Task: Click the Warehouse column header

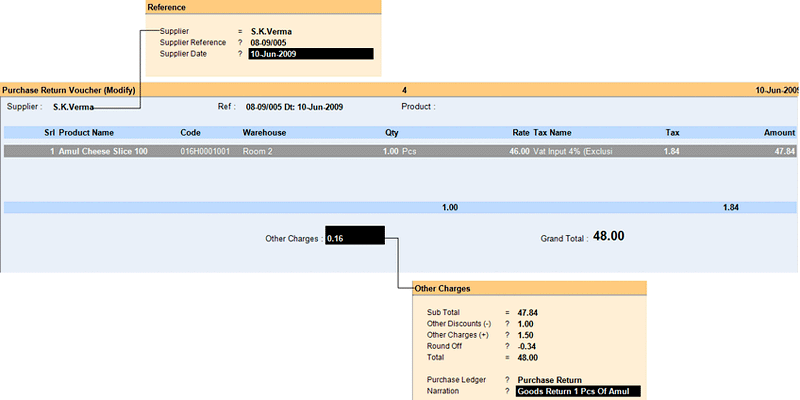Action: pyautogui.click(x=264, y=132)
